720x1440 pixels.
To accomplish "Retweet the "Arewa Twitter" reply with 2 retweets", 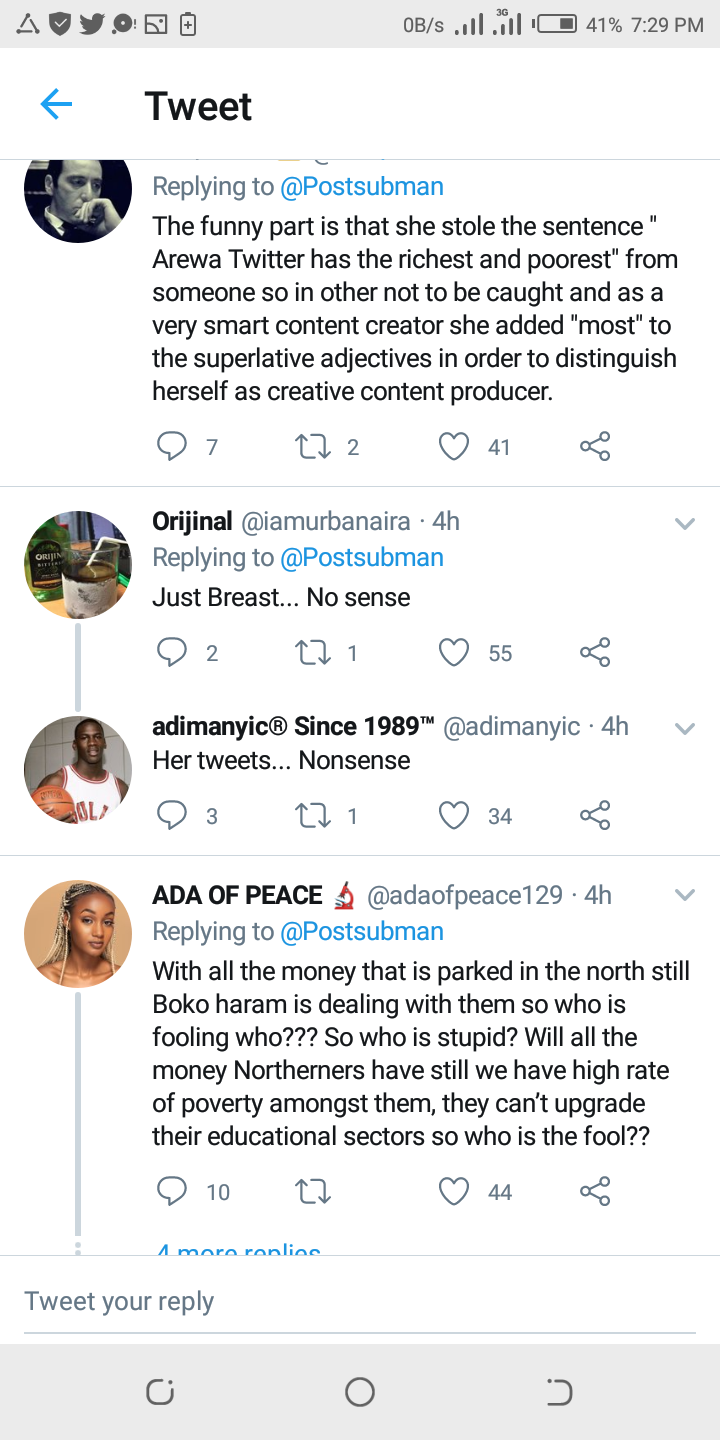I will click(313, 447).
